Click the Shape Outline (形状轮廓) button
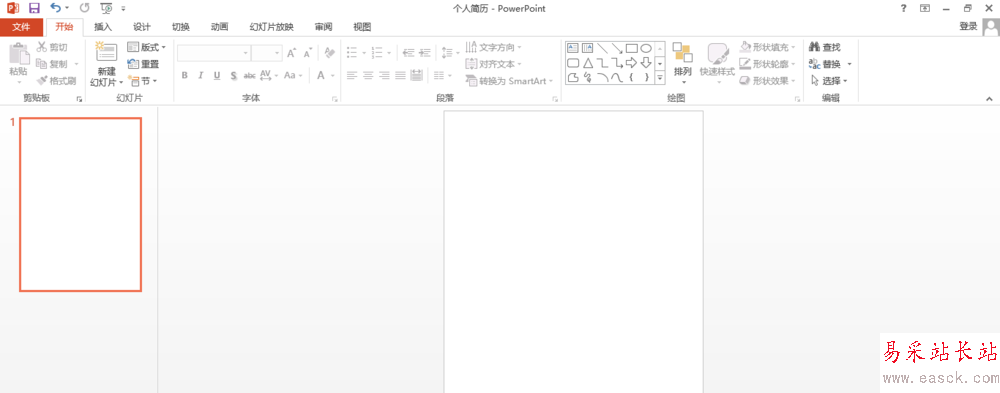The image size is (1000, 393). [768, 64]
